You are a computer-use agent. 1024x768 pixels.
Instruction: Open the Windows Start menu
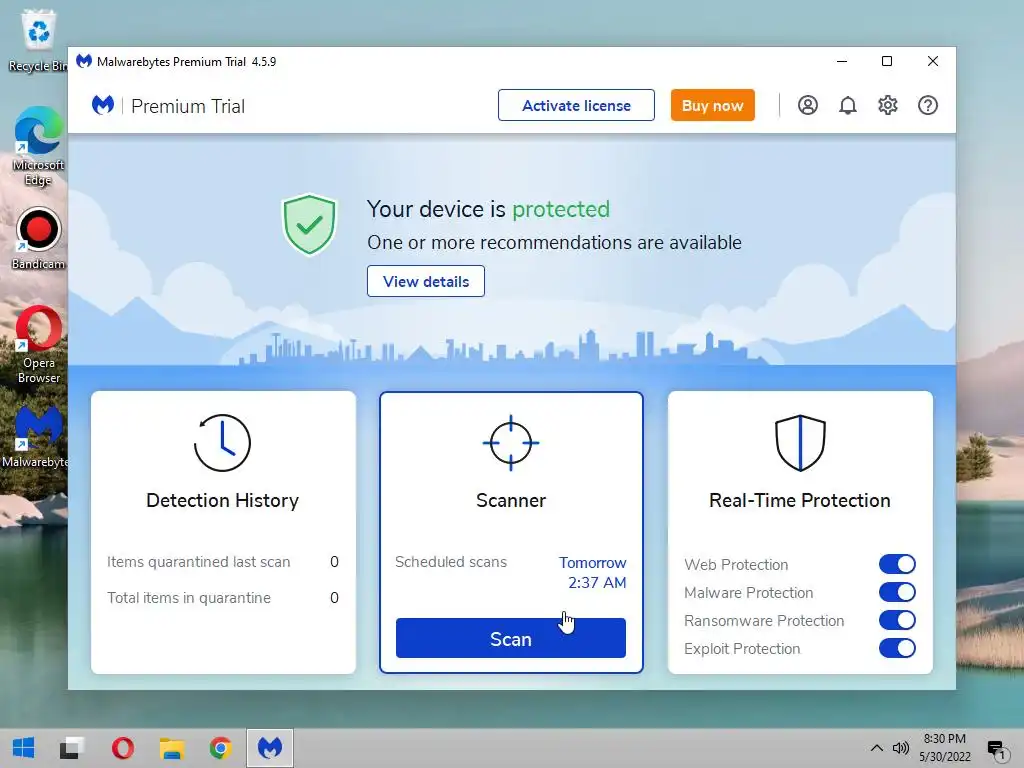[x=24, y=748]
